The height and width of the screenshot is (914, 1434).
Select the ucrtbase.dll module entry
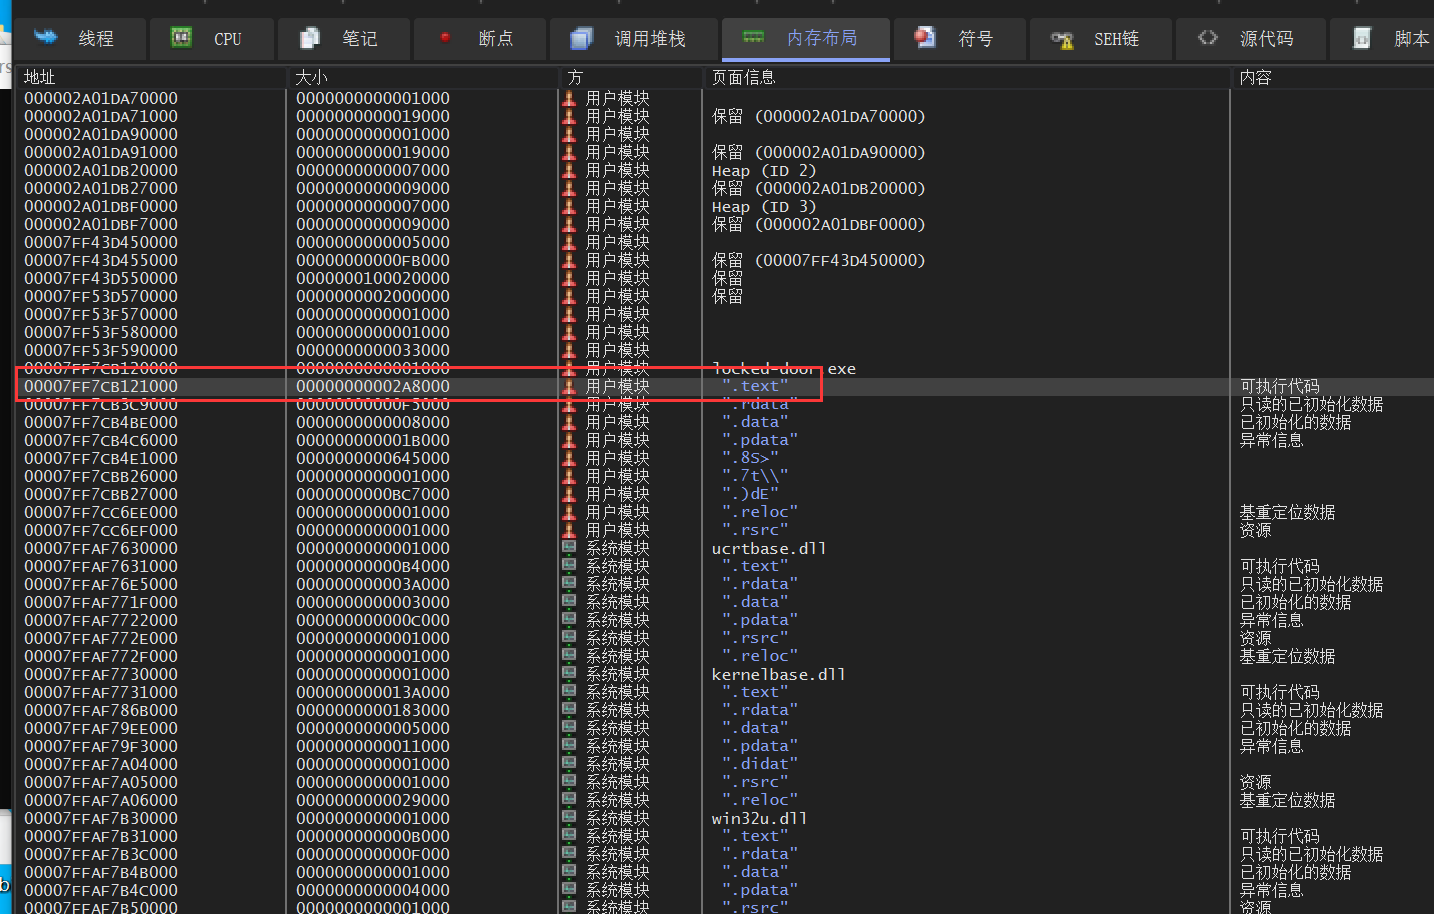pyautogui.click(x=769, y=548)
